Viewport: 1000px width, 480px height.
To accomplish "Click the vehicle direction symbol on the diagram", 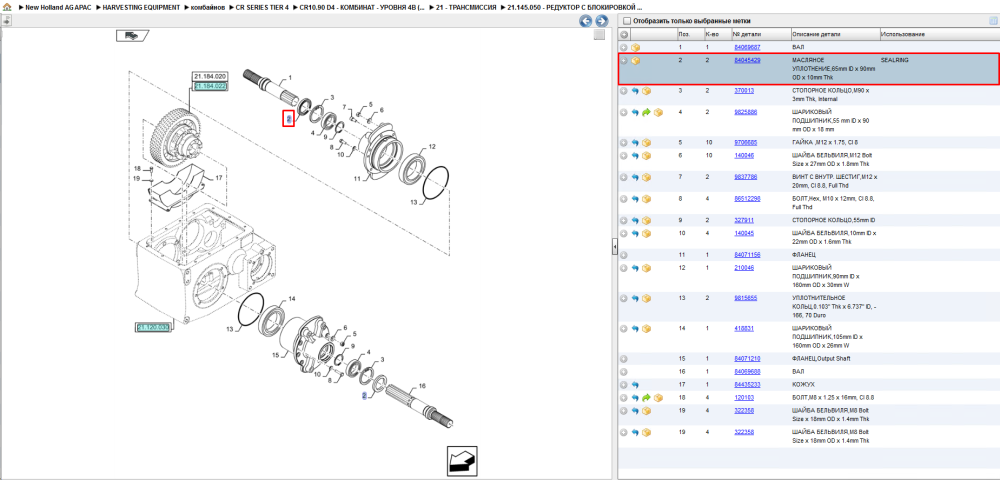I will click(x=131, y=36).
